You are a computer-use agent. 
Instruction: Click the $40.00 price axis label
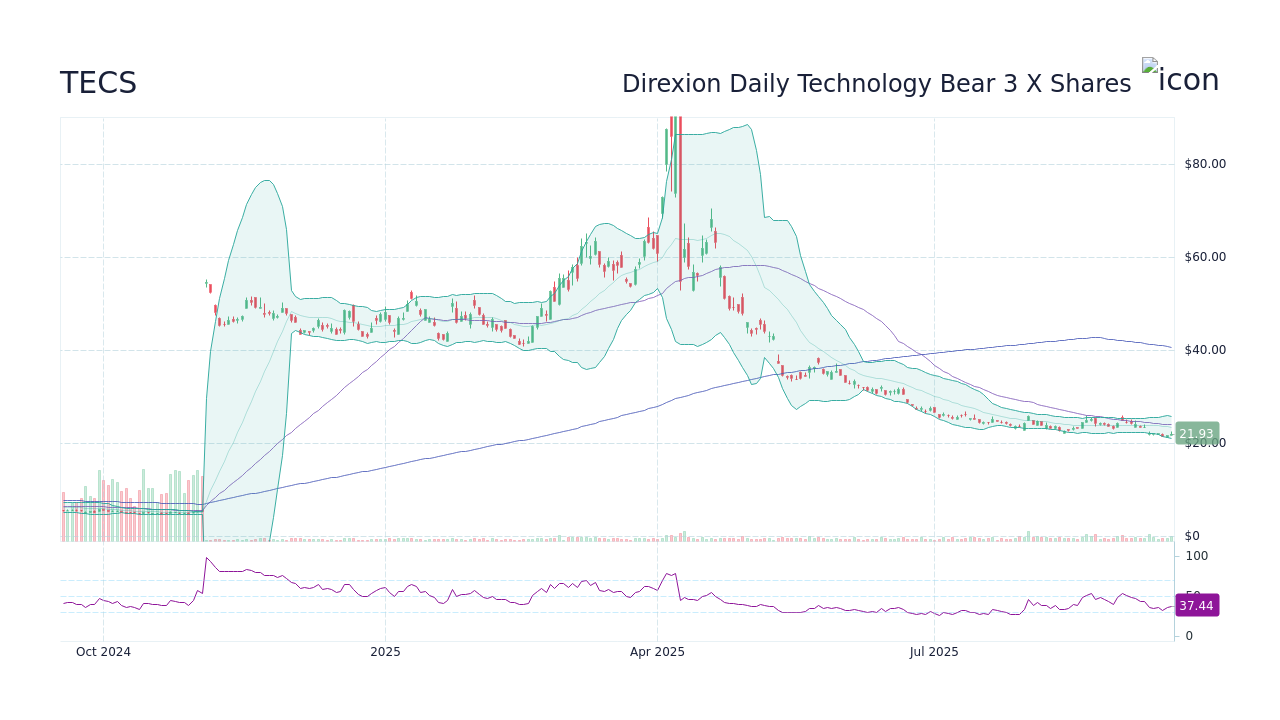coord(1204,350)
